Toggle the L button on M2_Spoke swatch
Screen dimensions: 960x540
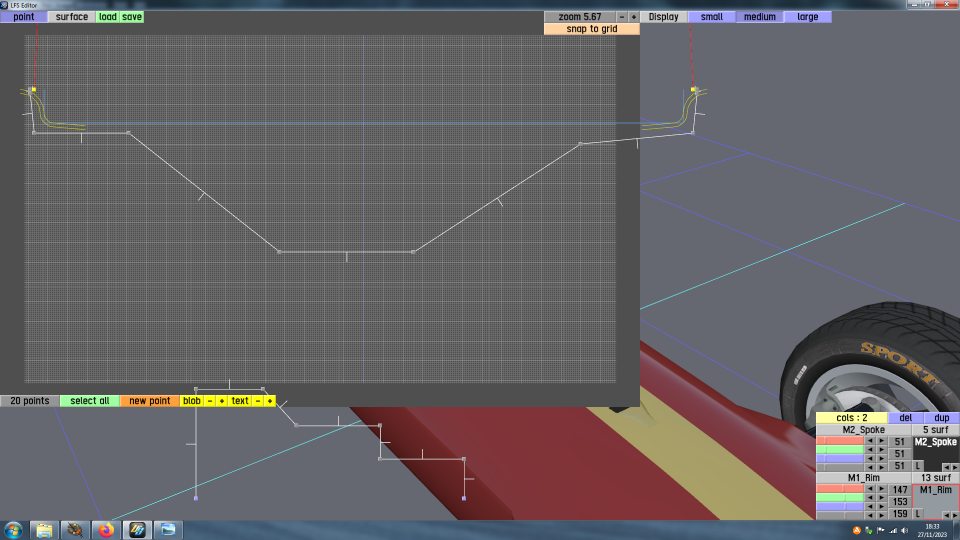[x=918, y=466]
